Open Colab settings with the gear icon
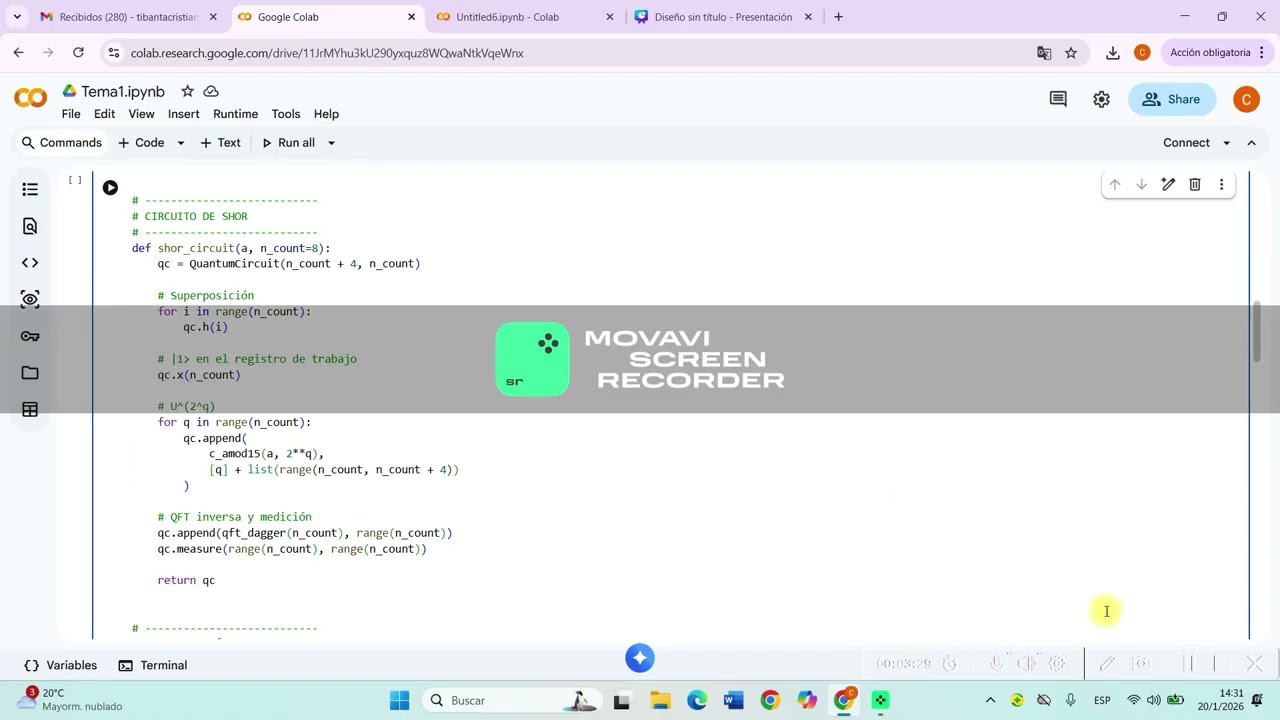The width and height of the screenshot is (1280, 720). tap(1101, 99)
